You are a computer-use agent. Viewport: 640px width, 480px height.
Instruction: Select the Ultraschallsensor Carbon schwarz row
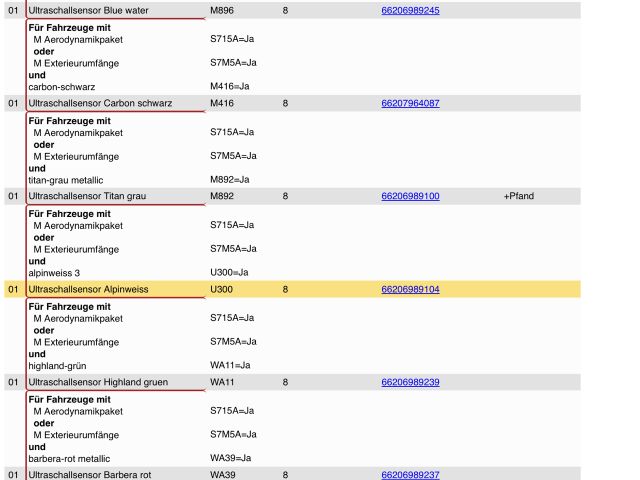(101, 103)
